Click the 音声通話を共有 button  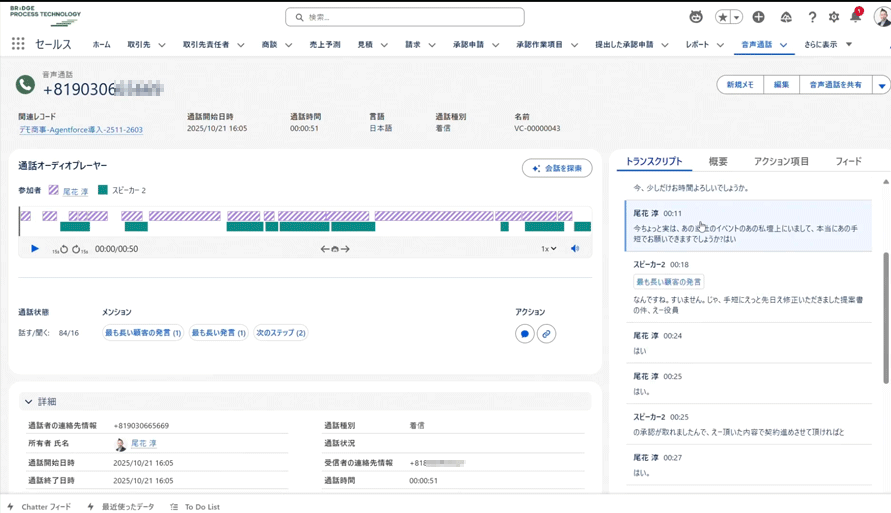[835, 85]
